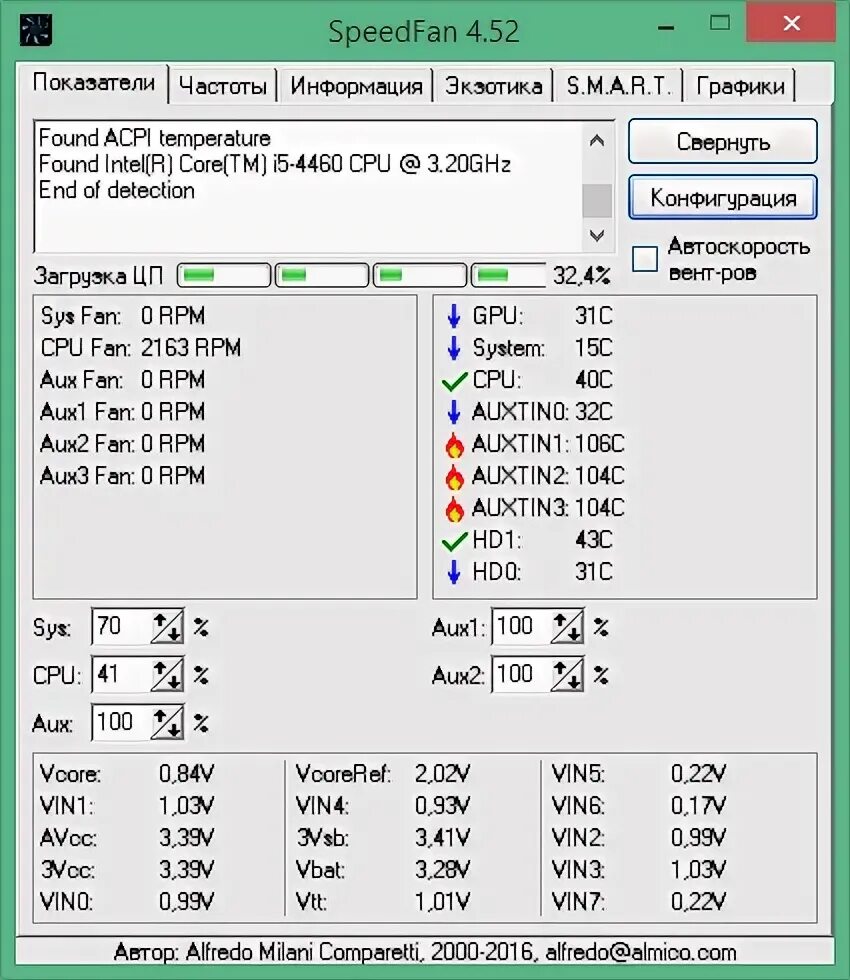Click the Vbat 3,28V voltage reading
The width and height of the screenshot is (850, 980).
(382, 869)
